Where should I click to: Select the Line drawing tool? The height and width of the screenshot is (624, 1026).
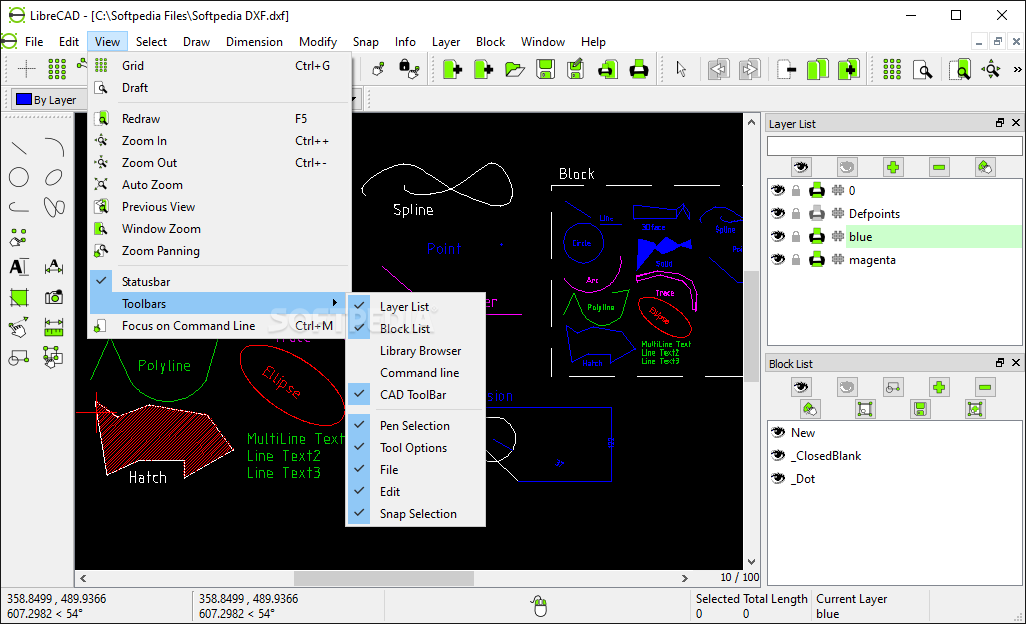coord(19,148)
